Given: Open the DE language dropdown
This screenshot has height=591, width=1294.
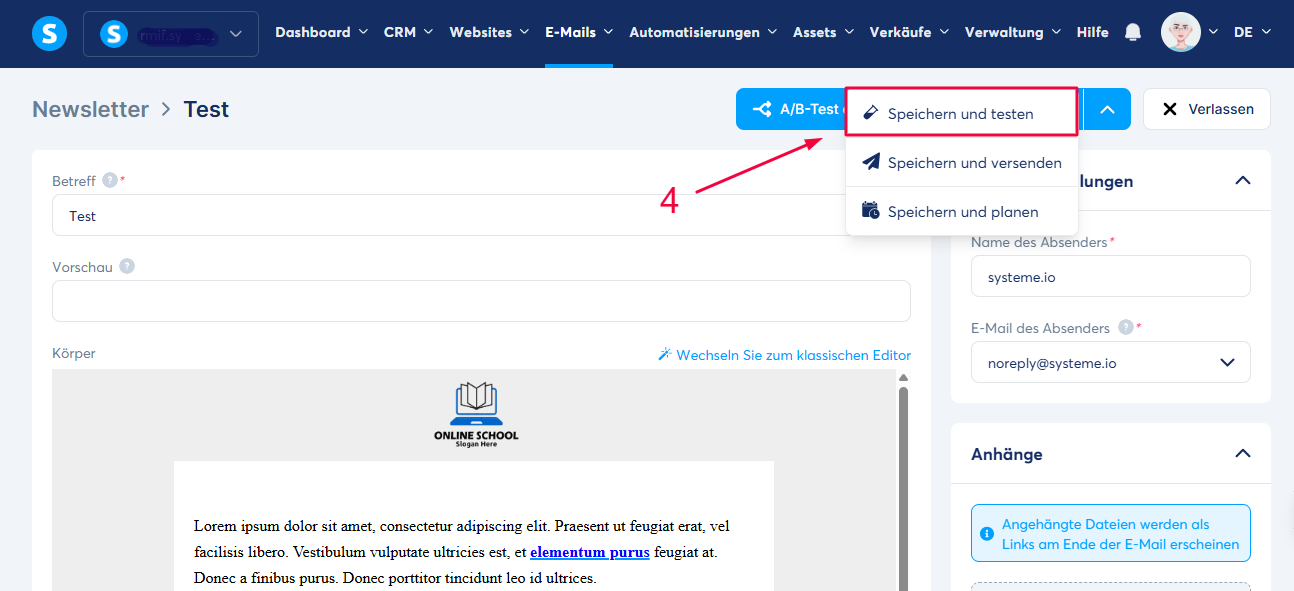Looking at the screenshot, I should click(1252, 32).
